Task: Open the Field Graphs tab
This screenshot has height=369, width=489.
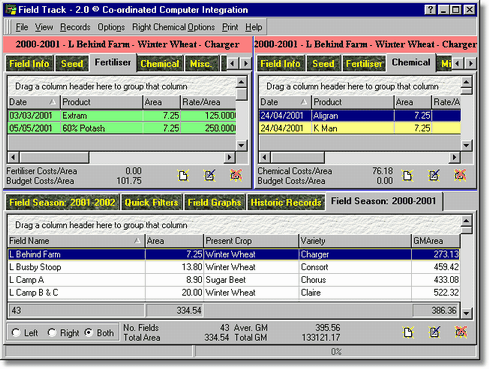Action: pyautogui.click(x=214, y=202)
